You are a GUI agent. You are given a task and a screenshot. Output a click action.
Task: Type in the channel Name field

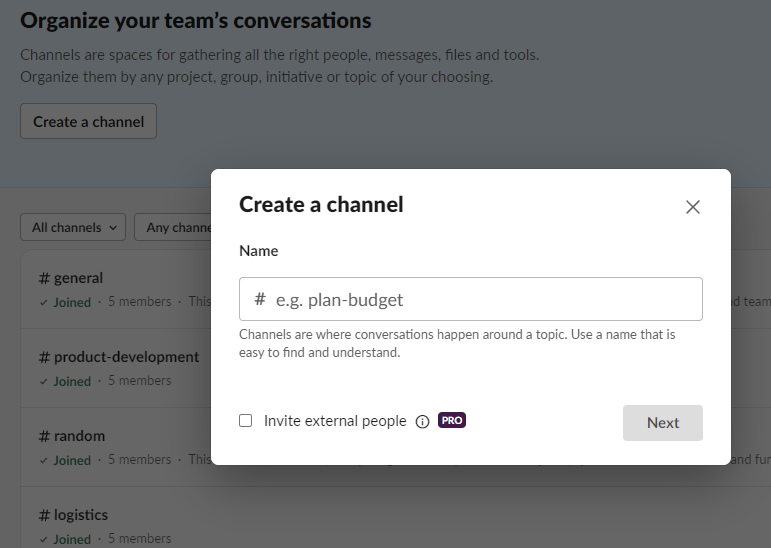click(x=480, y=299)
